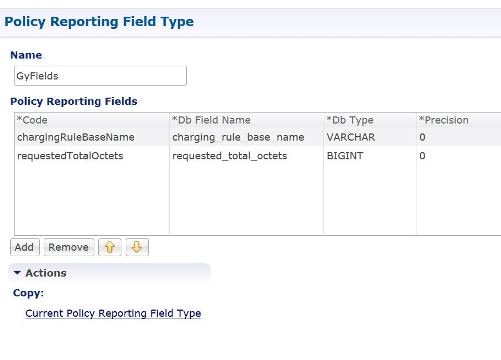Click precision value for chargingRuleBaseName row
The height and width of the screenshot is (360, 501).
(459, 137)
